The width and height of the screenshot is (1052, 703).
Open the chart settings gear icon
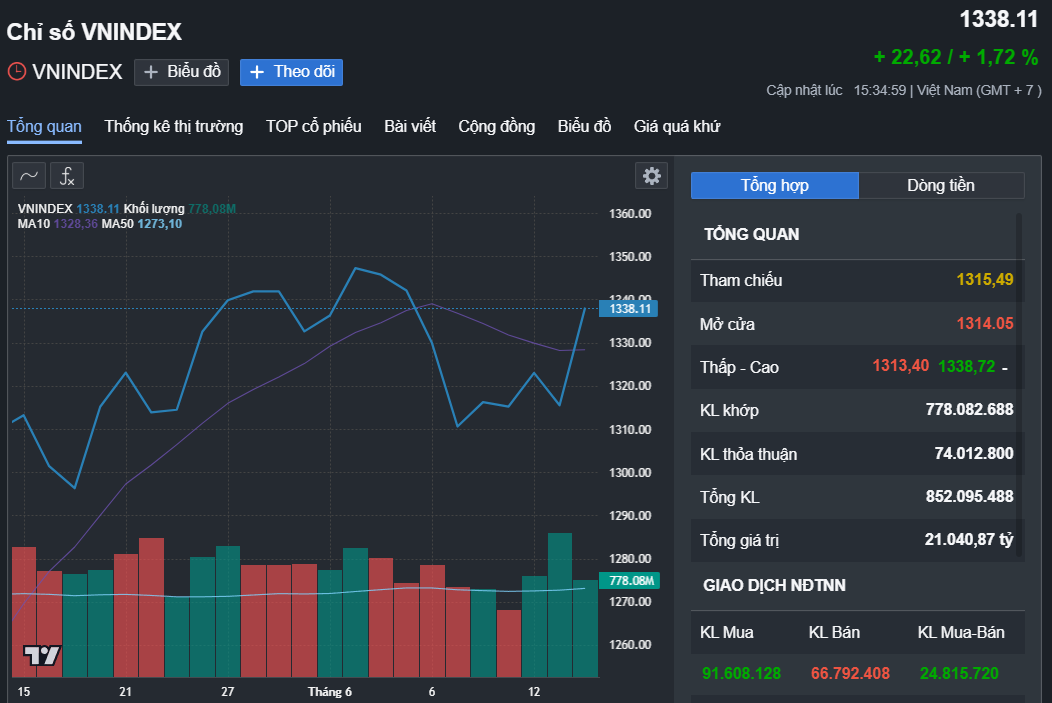(x=652, y=176)
